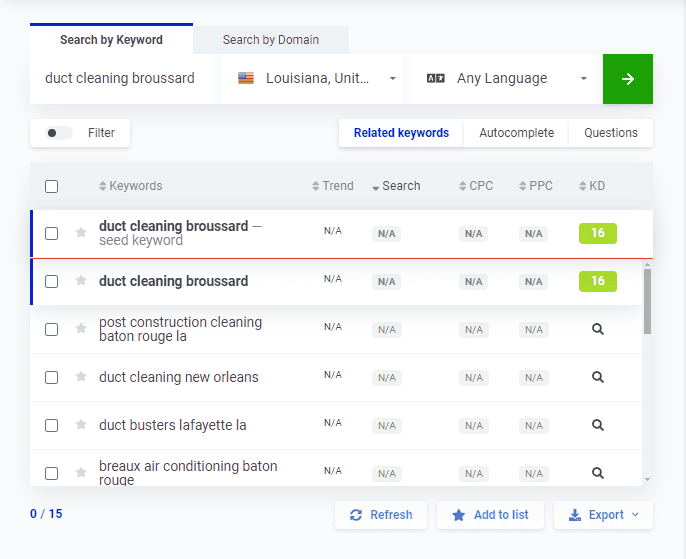Click the Add to list button
The height and width of the screenshot is (559, 686).
click(490, 515)
